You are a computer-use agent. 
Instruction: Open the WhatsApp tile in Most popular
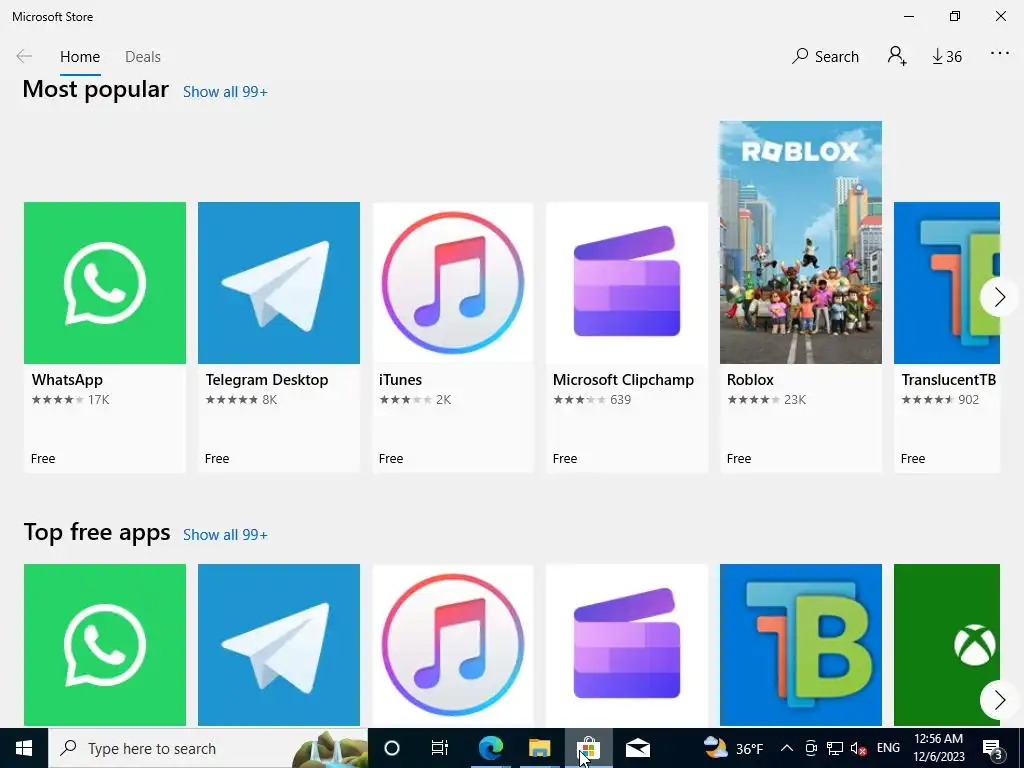pyautogui.click(x=104, y=337)
